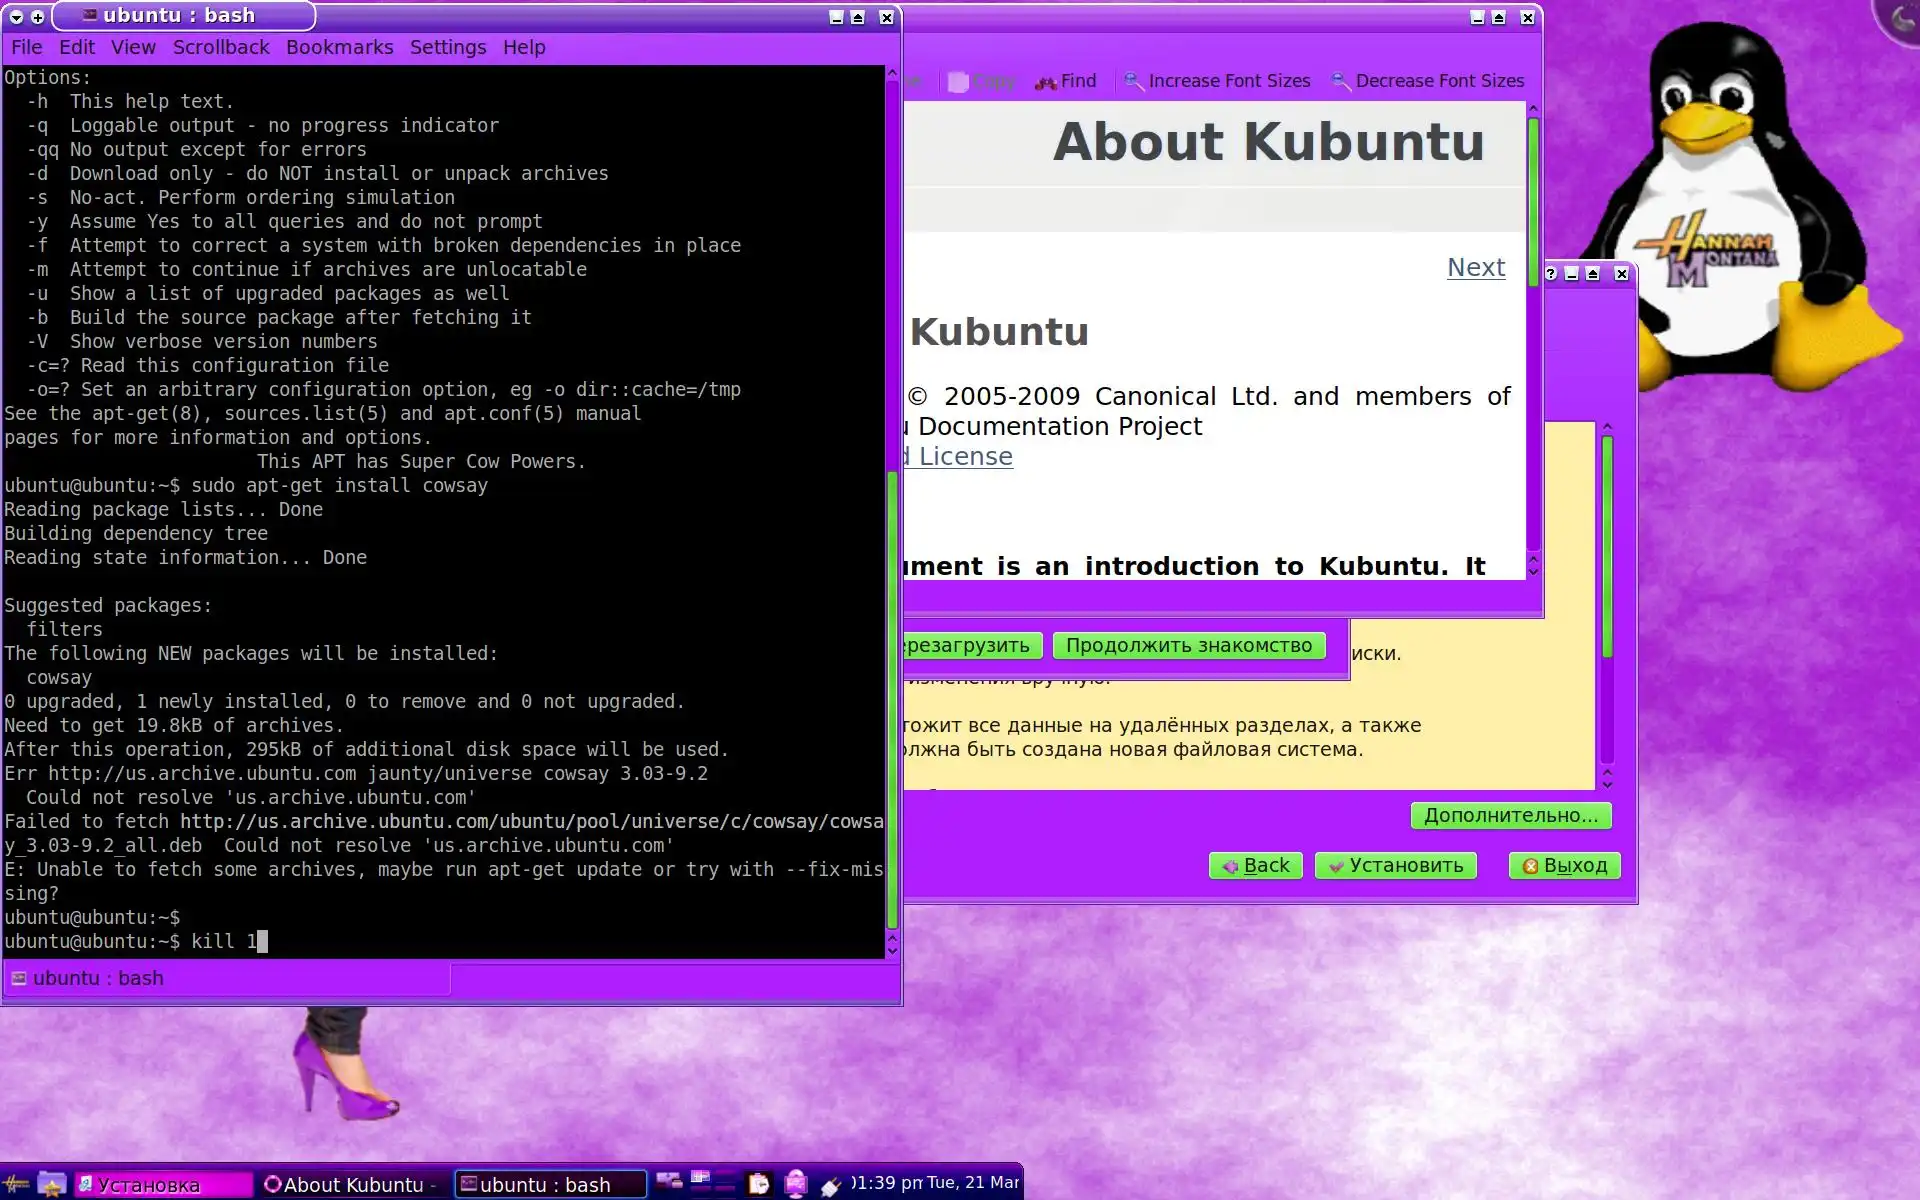Screen dimensions: 1920x1200
Task: Open the Settings menu in Konsole
Action: (447, 47)
